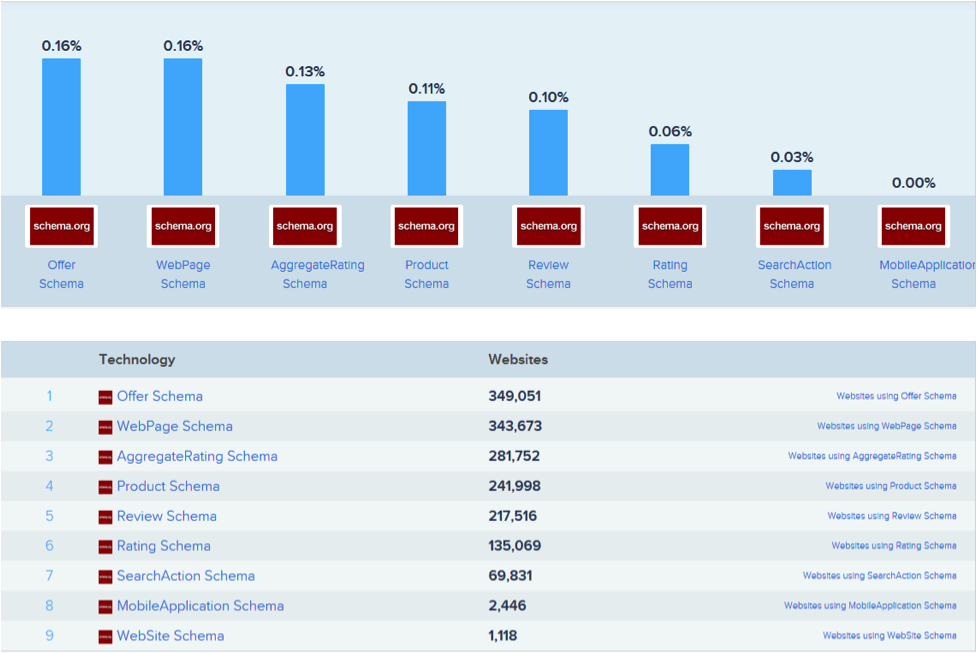Screen dimensions: 977x653
Task: Open 'Websites using Review Schema' link
Action: pyautogui.click(x=892, y=516)
